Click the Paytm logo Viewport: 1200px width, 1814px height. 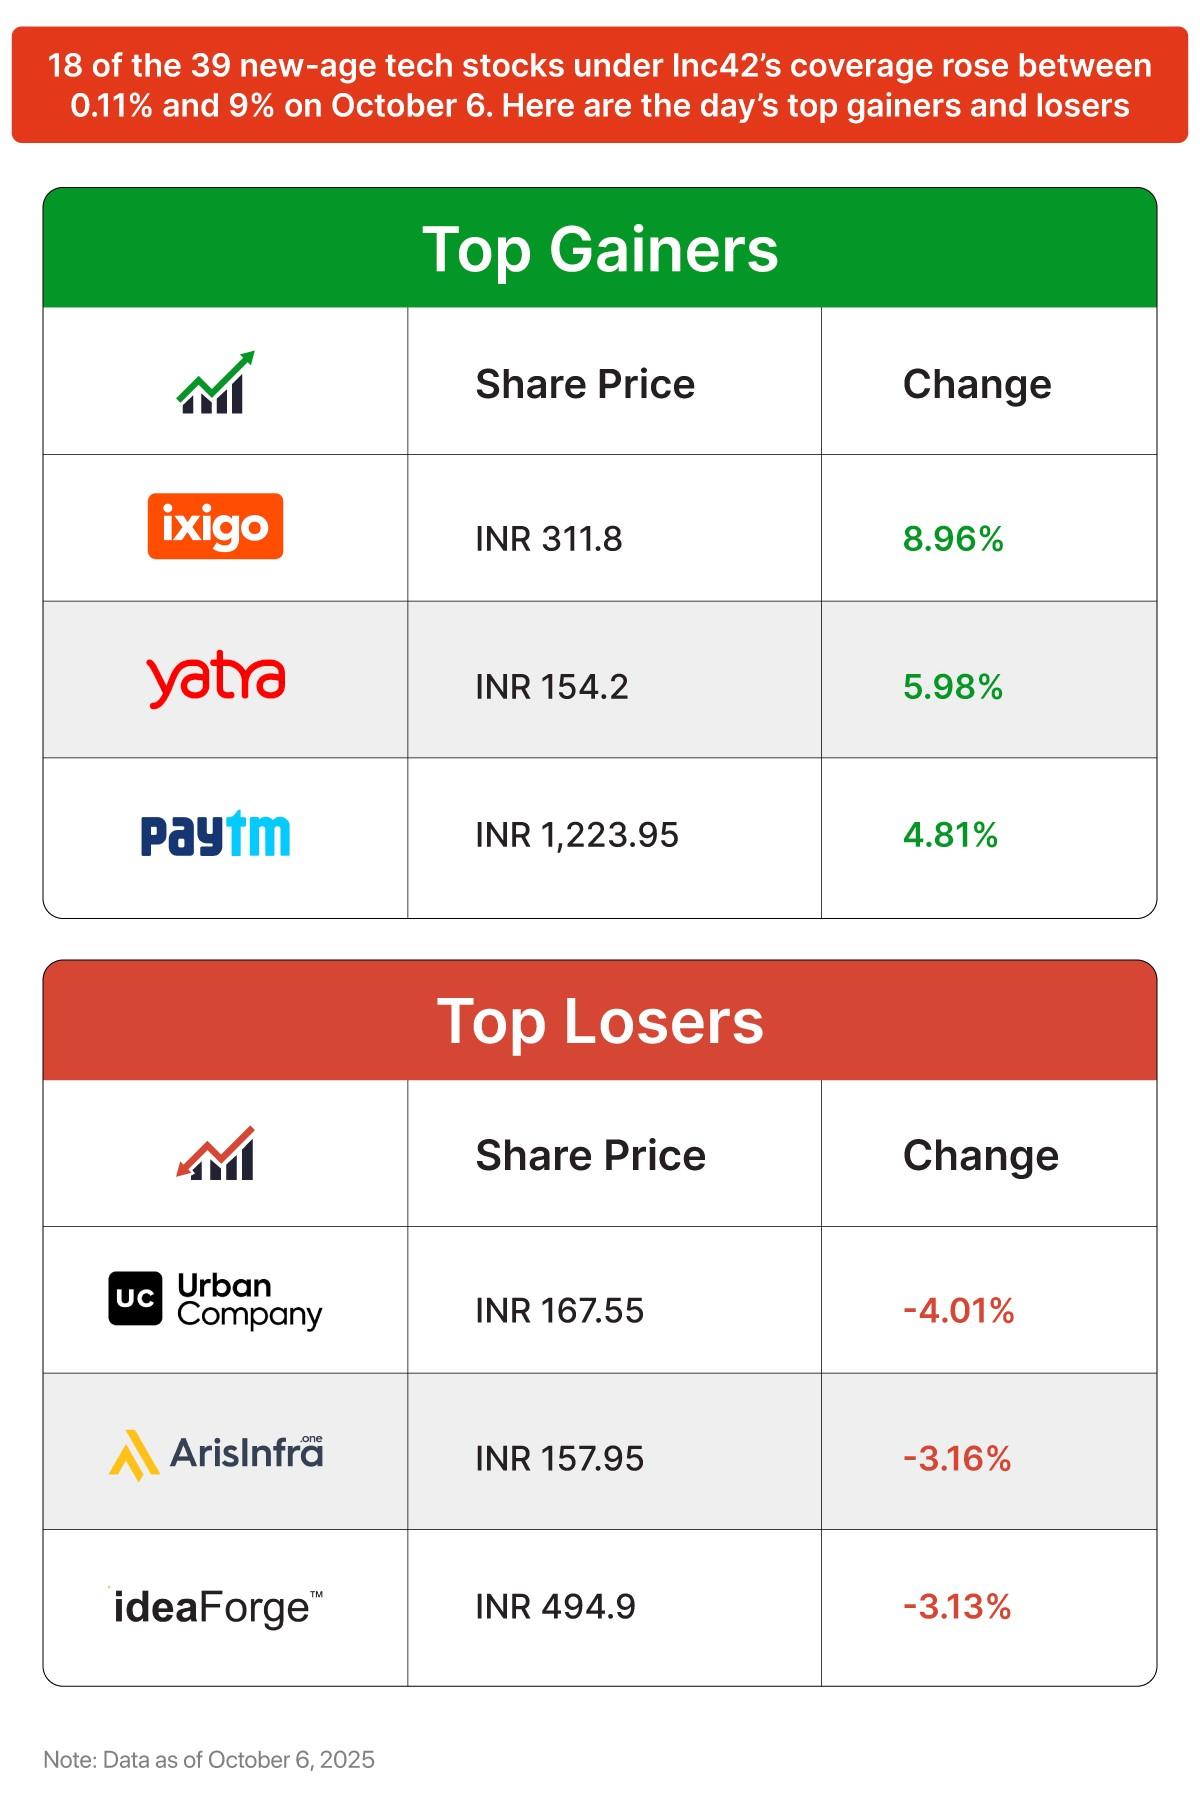click(x=215, y=835)
